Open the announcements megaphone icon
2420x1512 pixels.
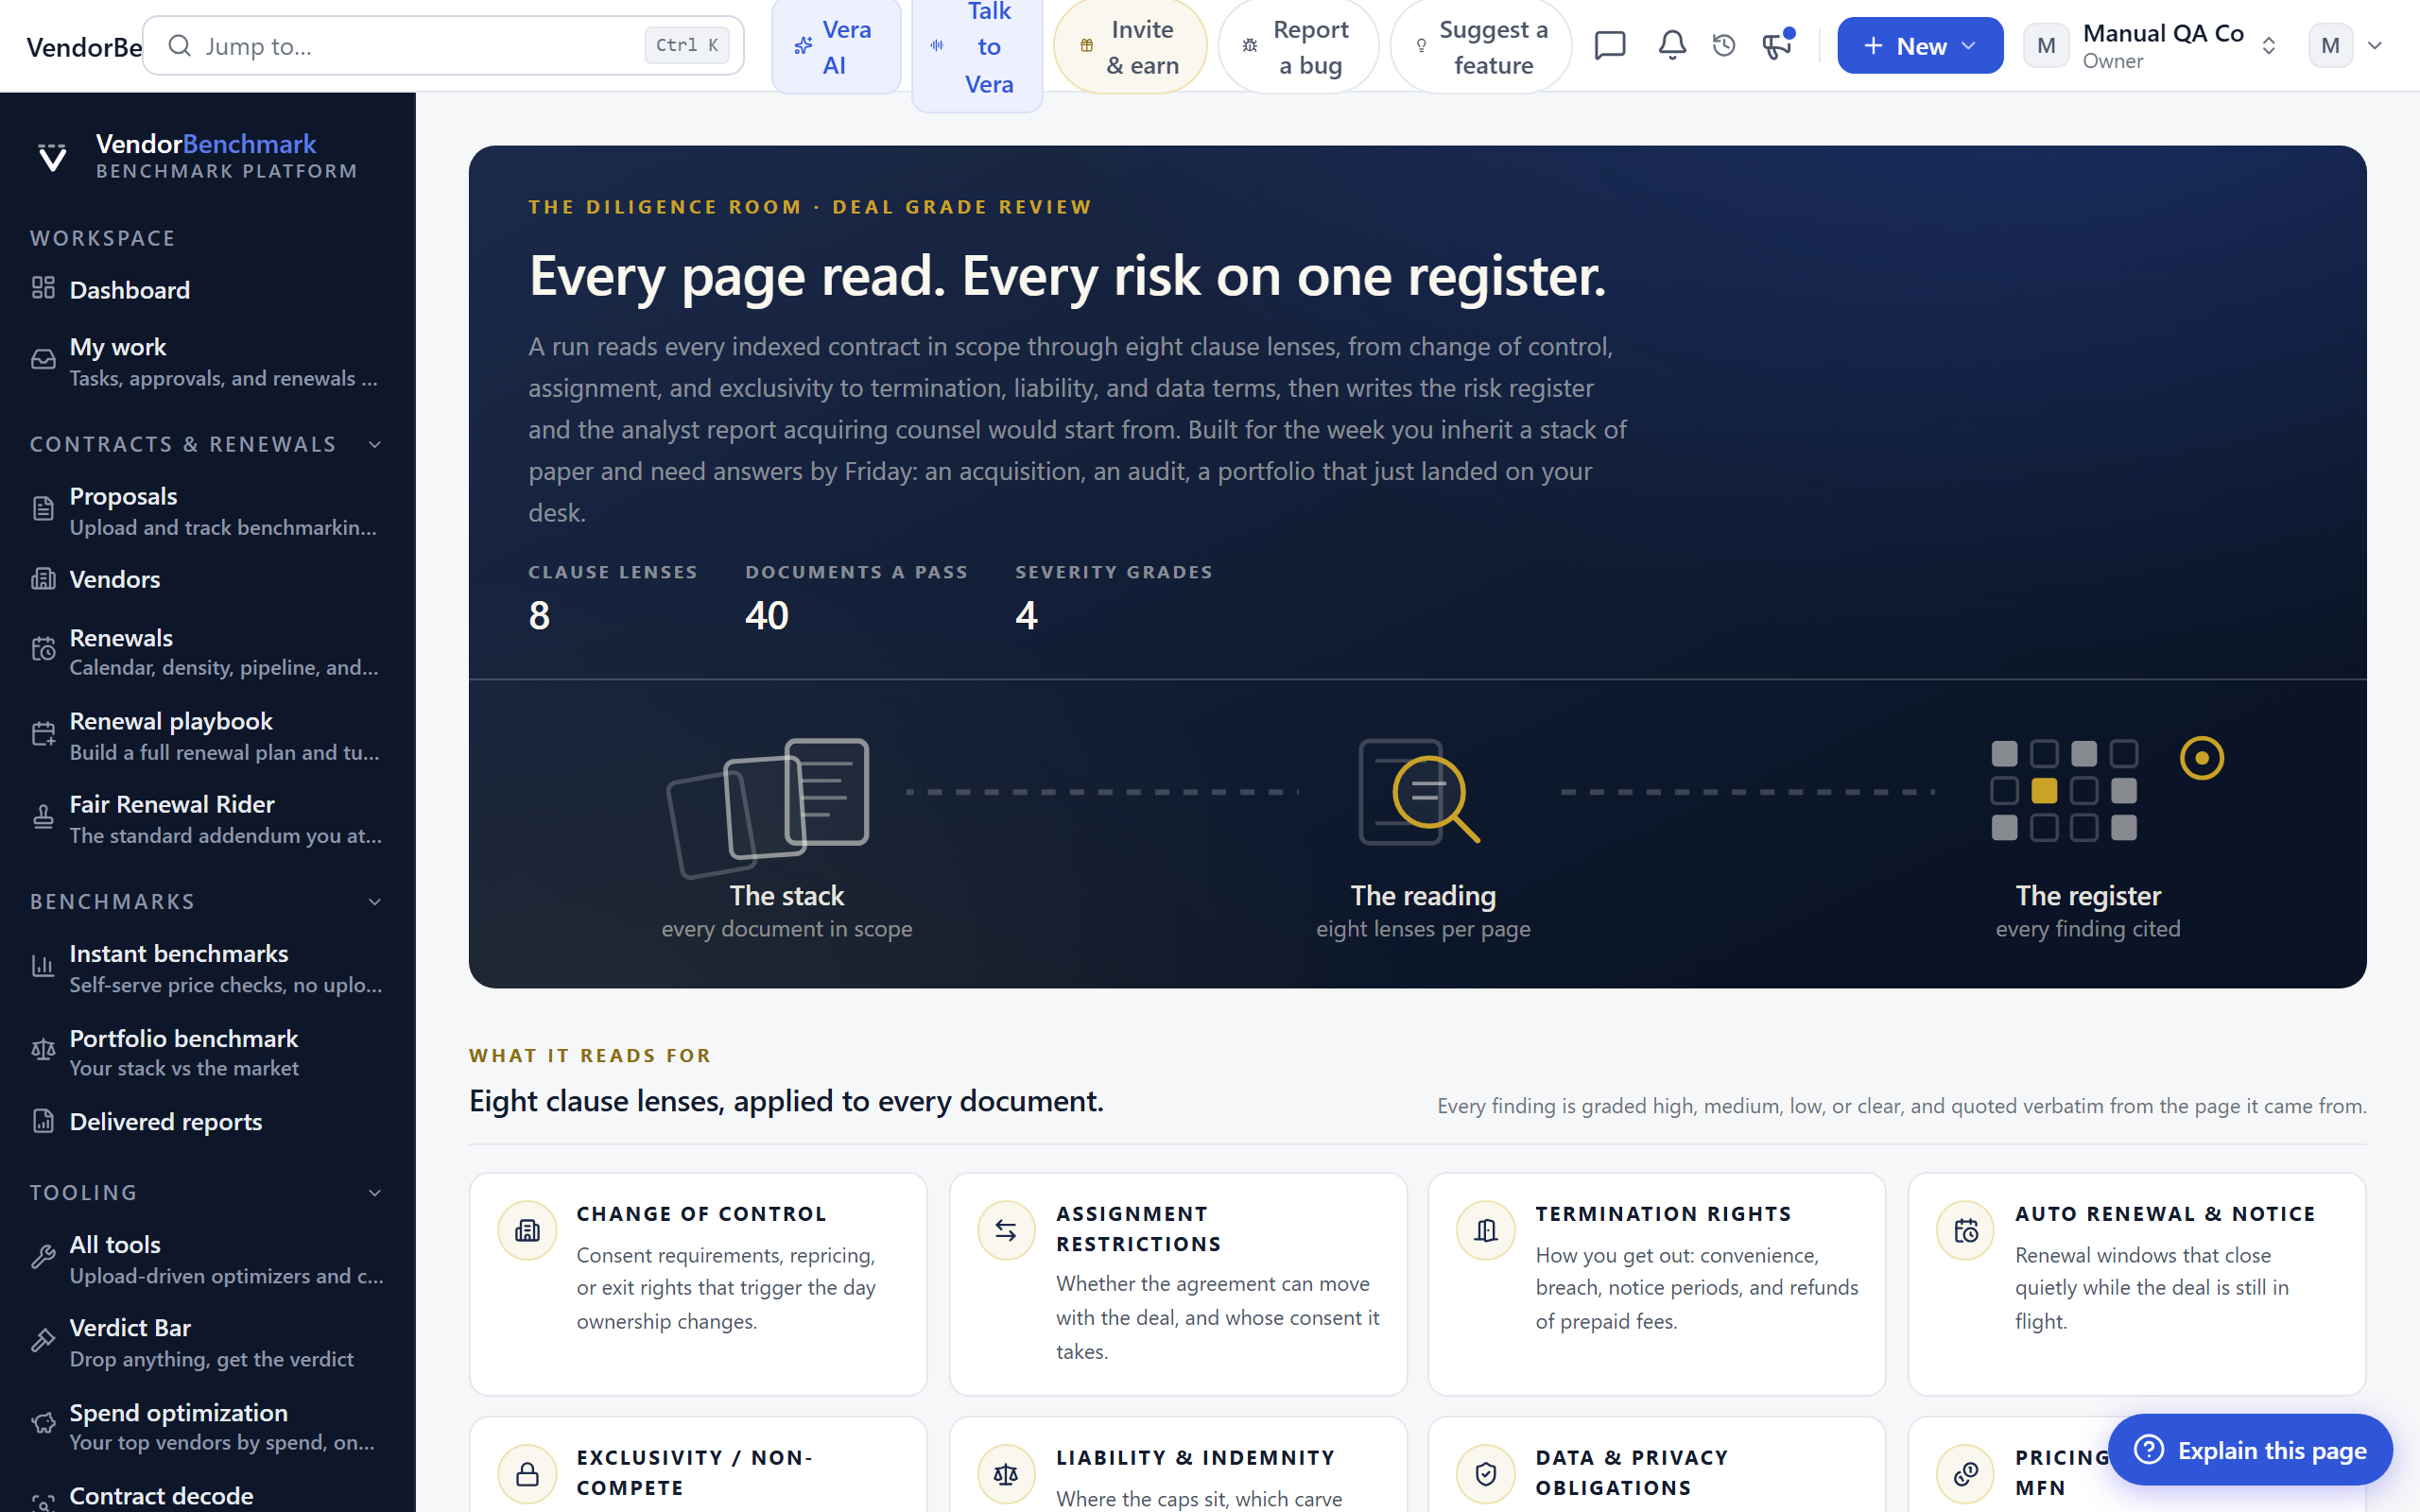click(x=1777, y=46)
